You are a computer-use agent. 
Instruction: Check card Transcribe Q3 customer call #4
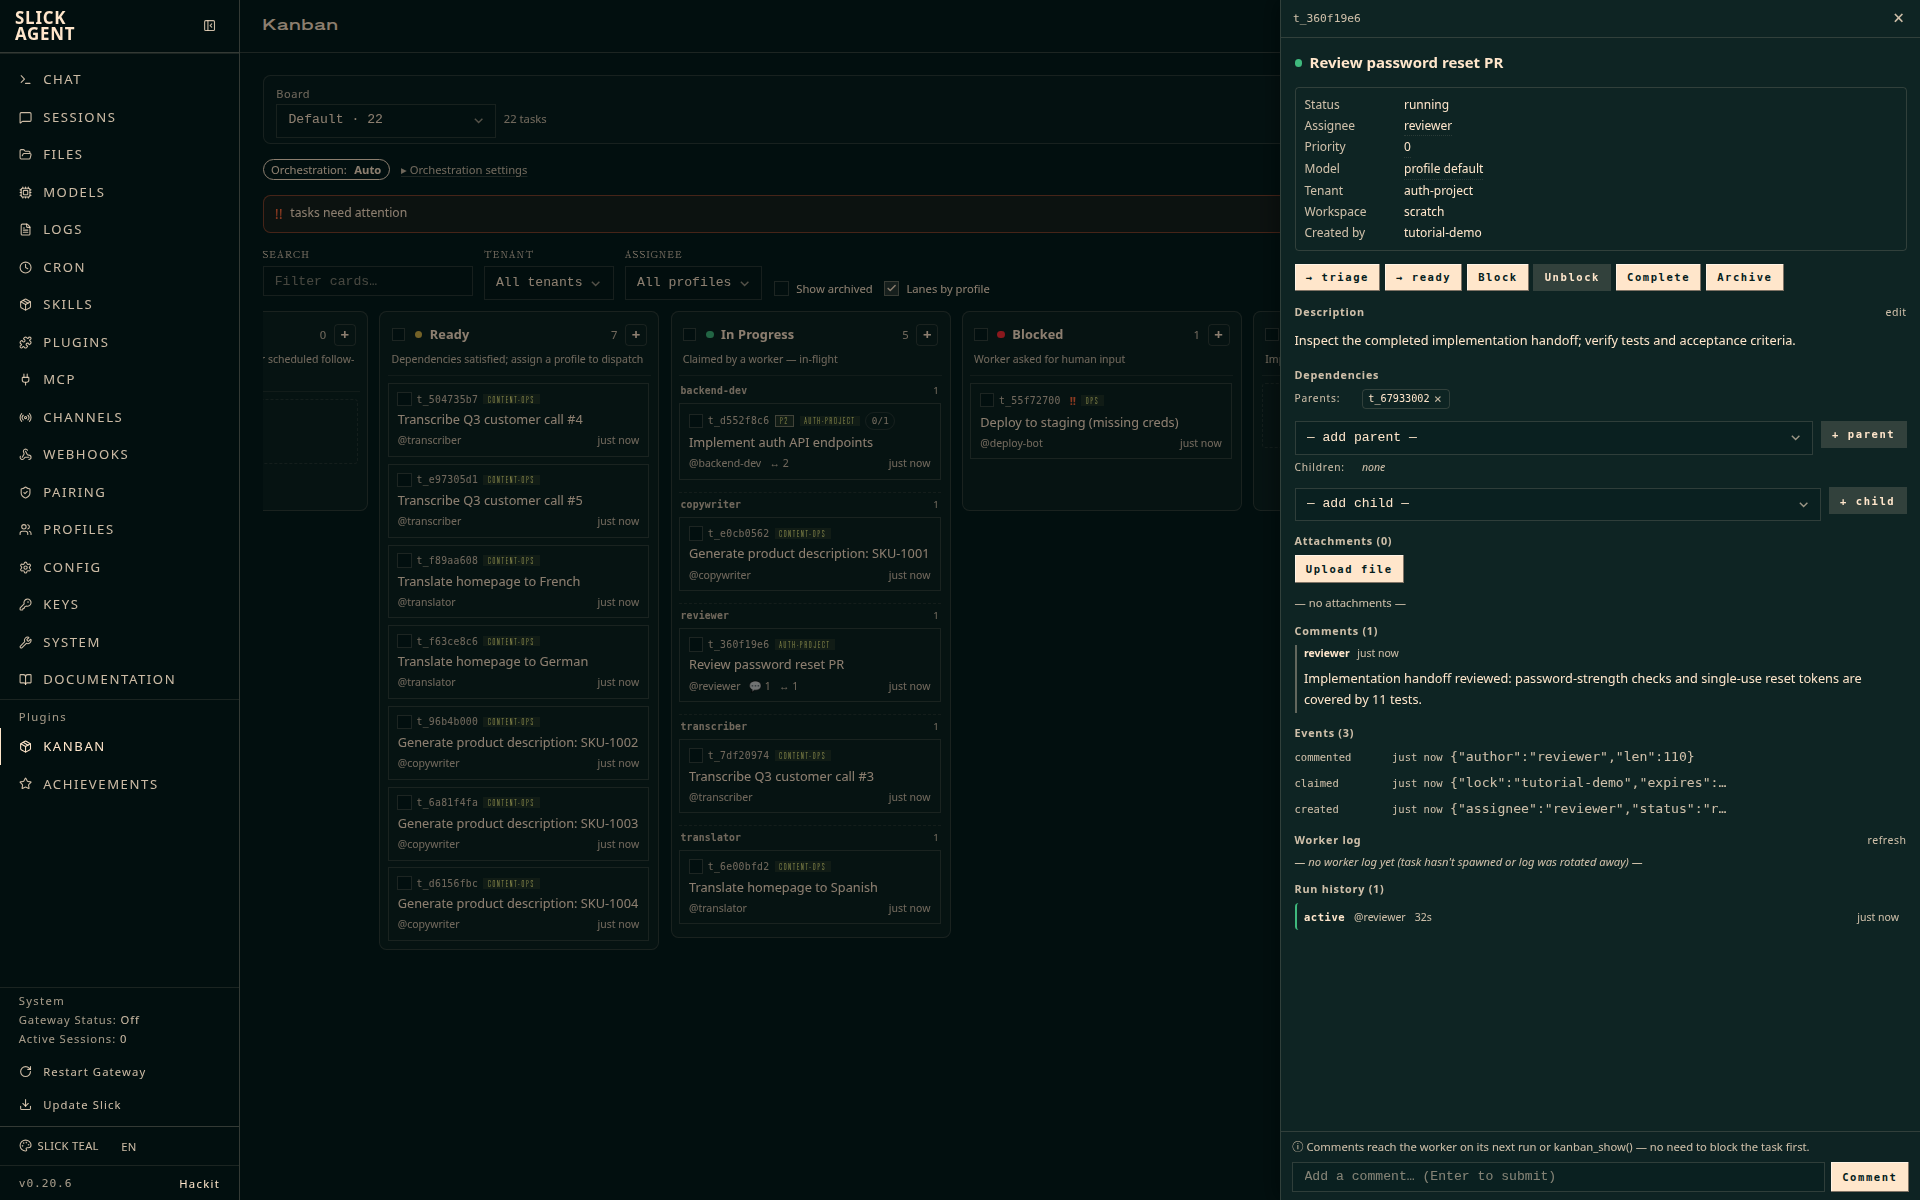tap(405, 400)
